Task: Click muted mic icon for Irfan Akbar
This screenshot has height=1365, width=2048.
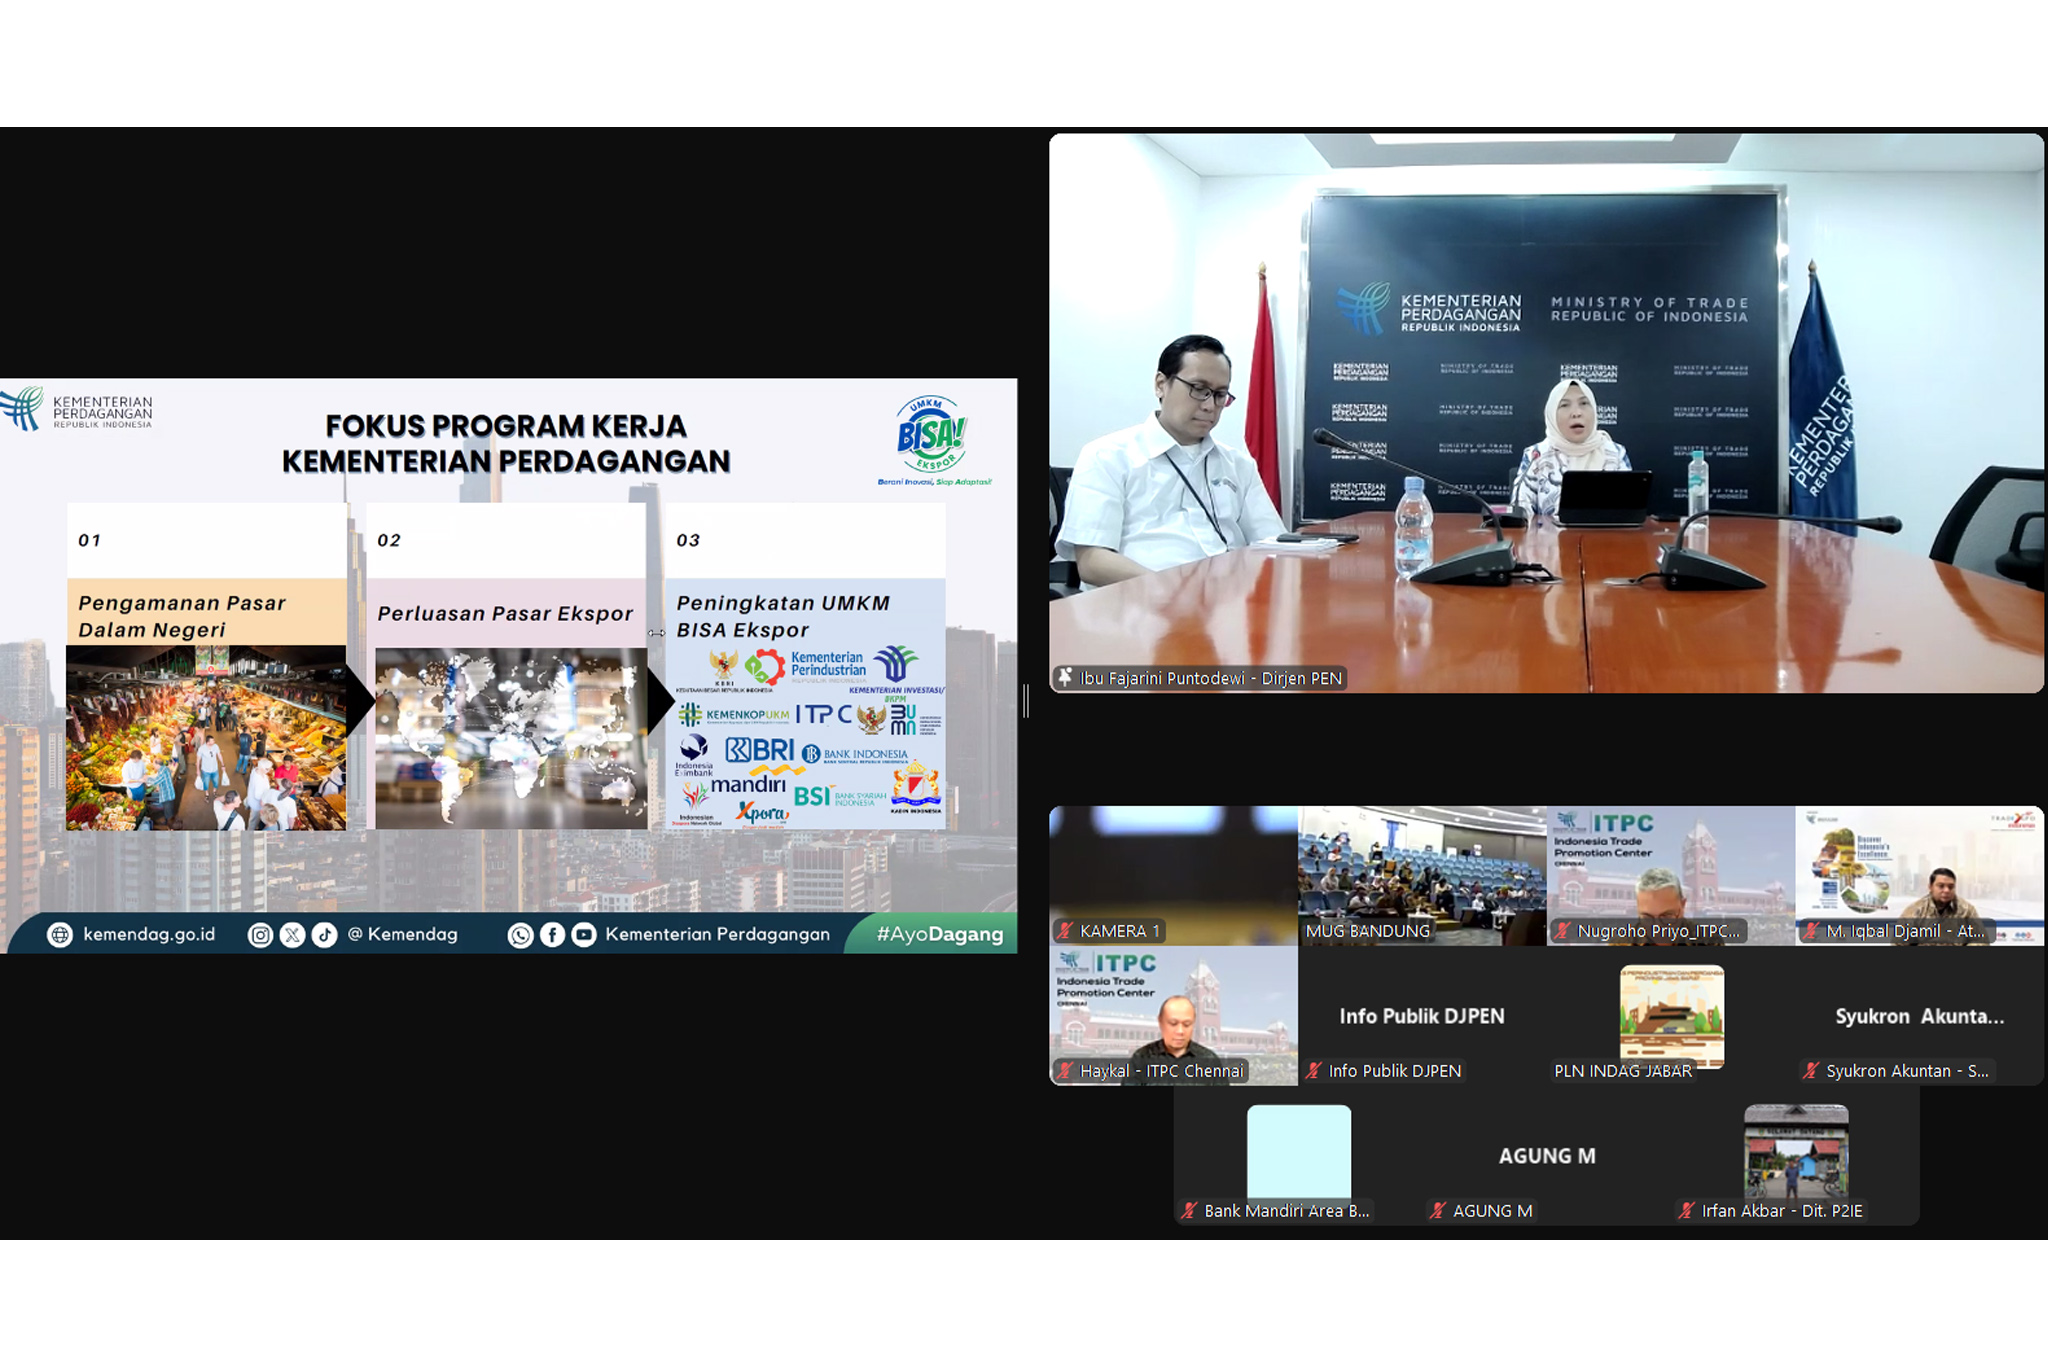Action: [x=1687, y=1211]
